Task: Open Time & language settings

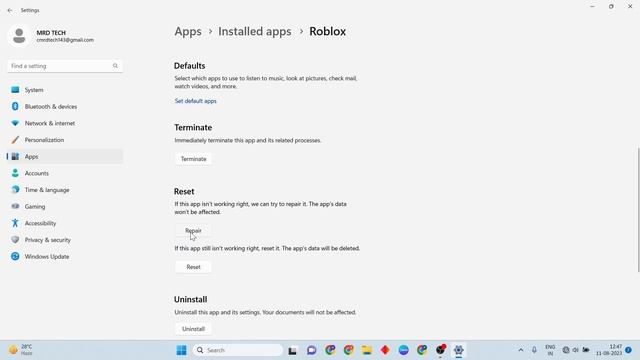Action: tap(64, 190)
